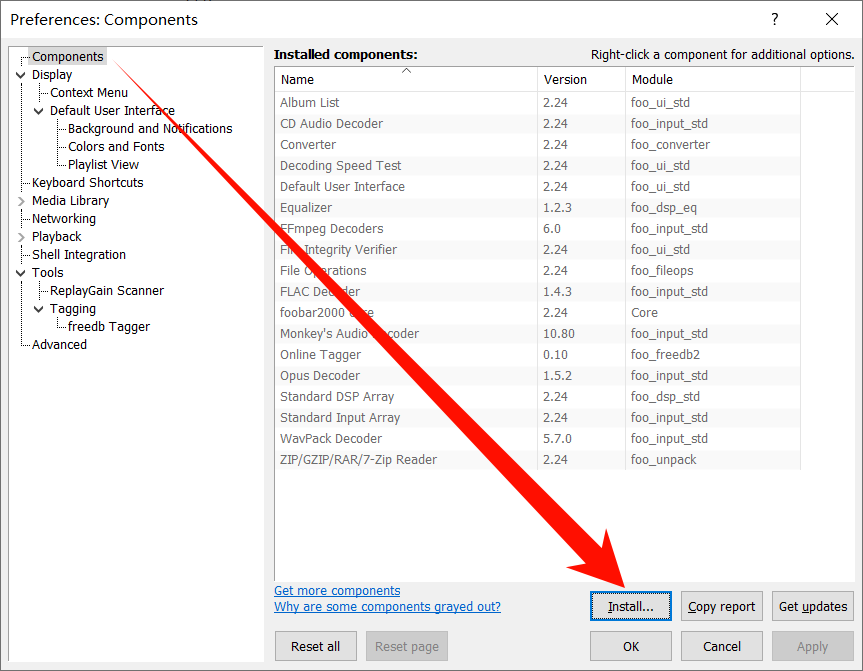Collapse the Default User Interface node
The width and height of the screenshot is (863, 671).
pyautogui.click(x=39, y=111)
